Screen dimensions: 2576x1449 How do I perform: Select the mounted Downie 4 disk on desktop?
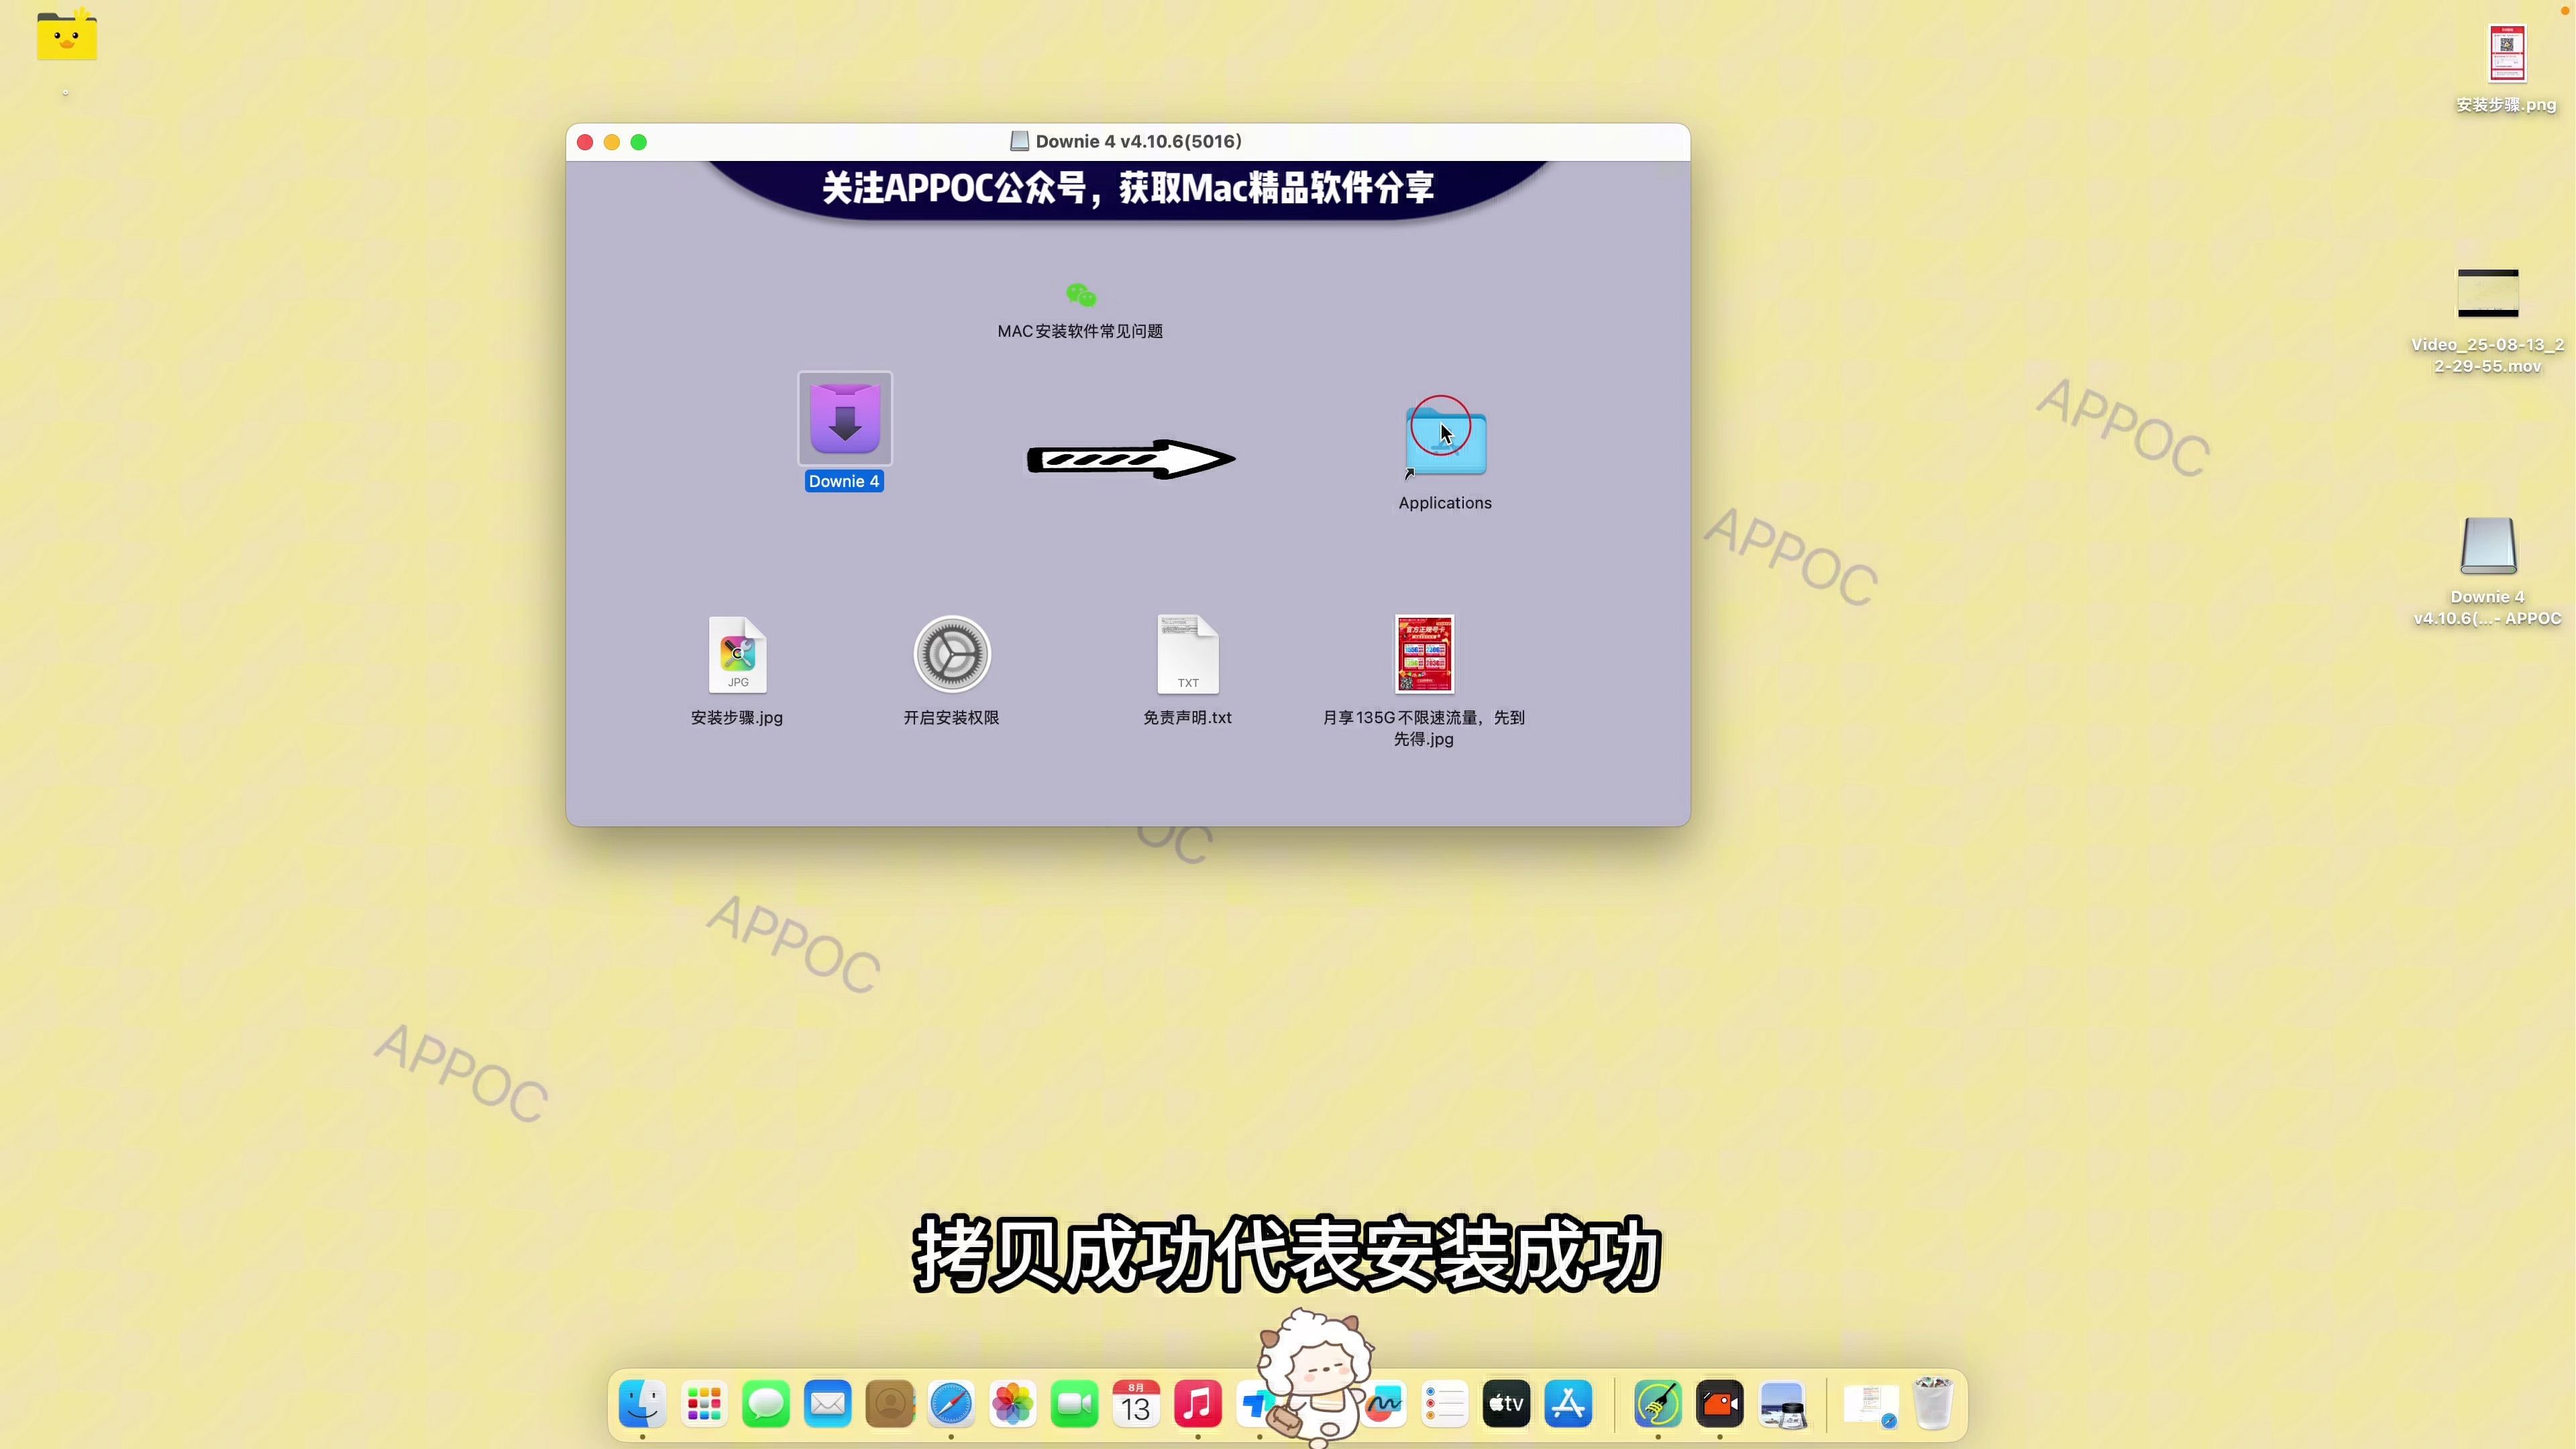point(2488,545)
